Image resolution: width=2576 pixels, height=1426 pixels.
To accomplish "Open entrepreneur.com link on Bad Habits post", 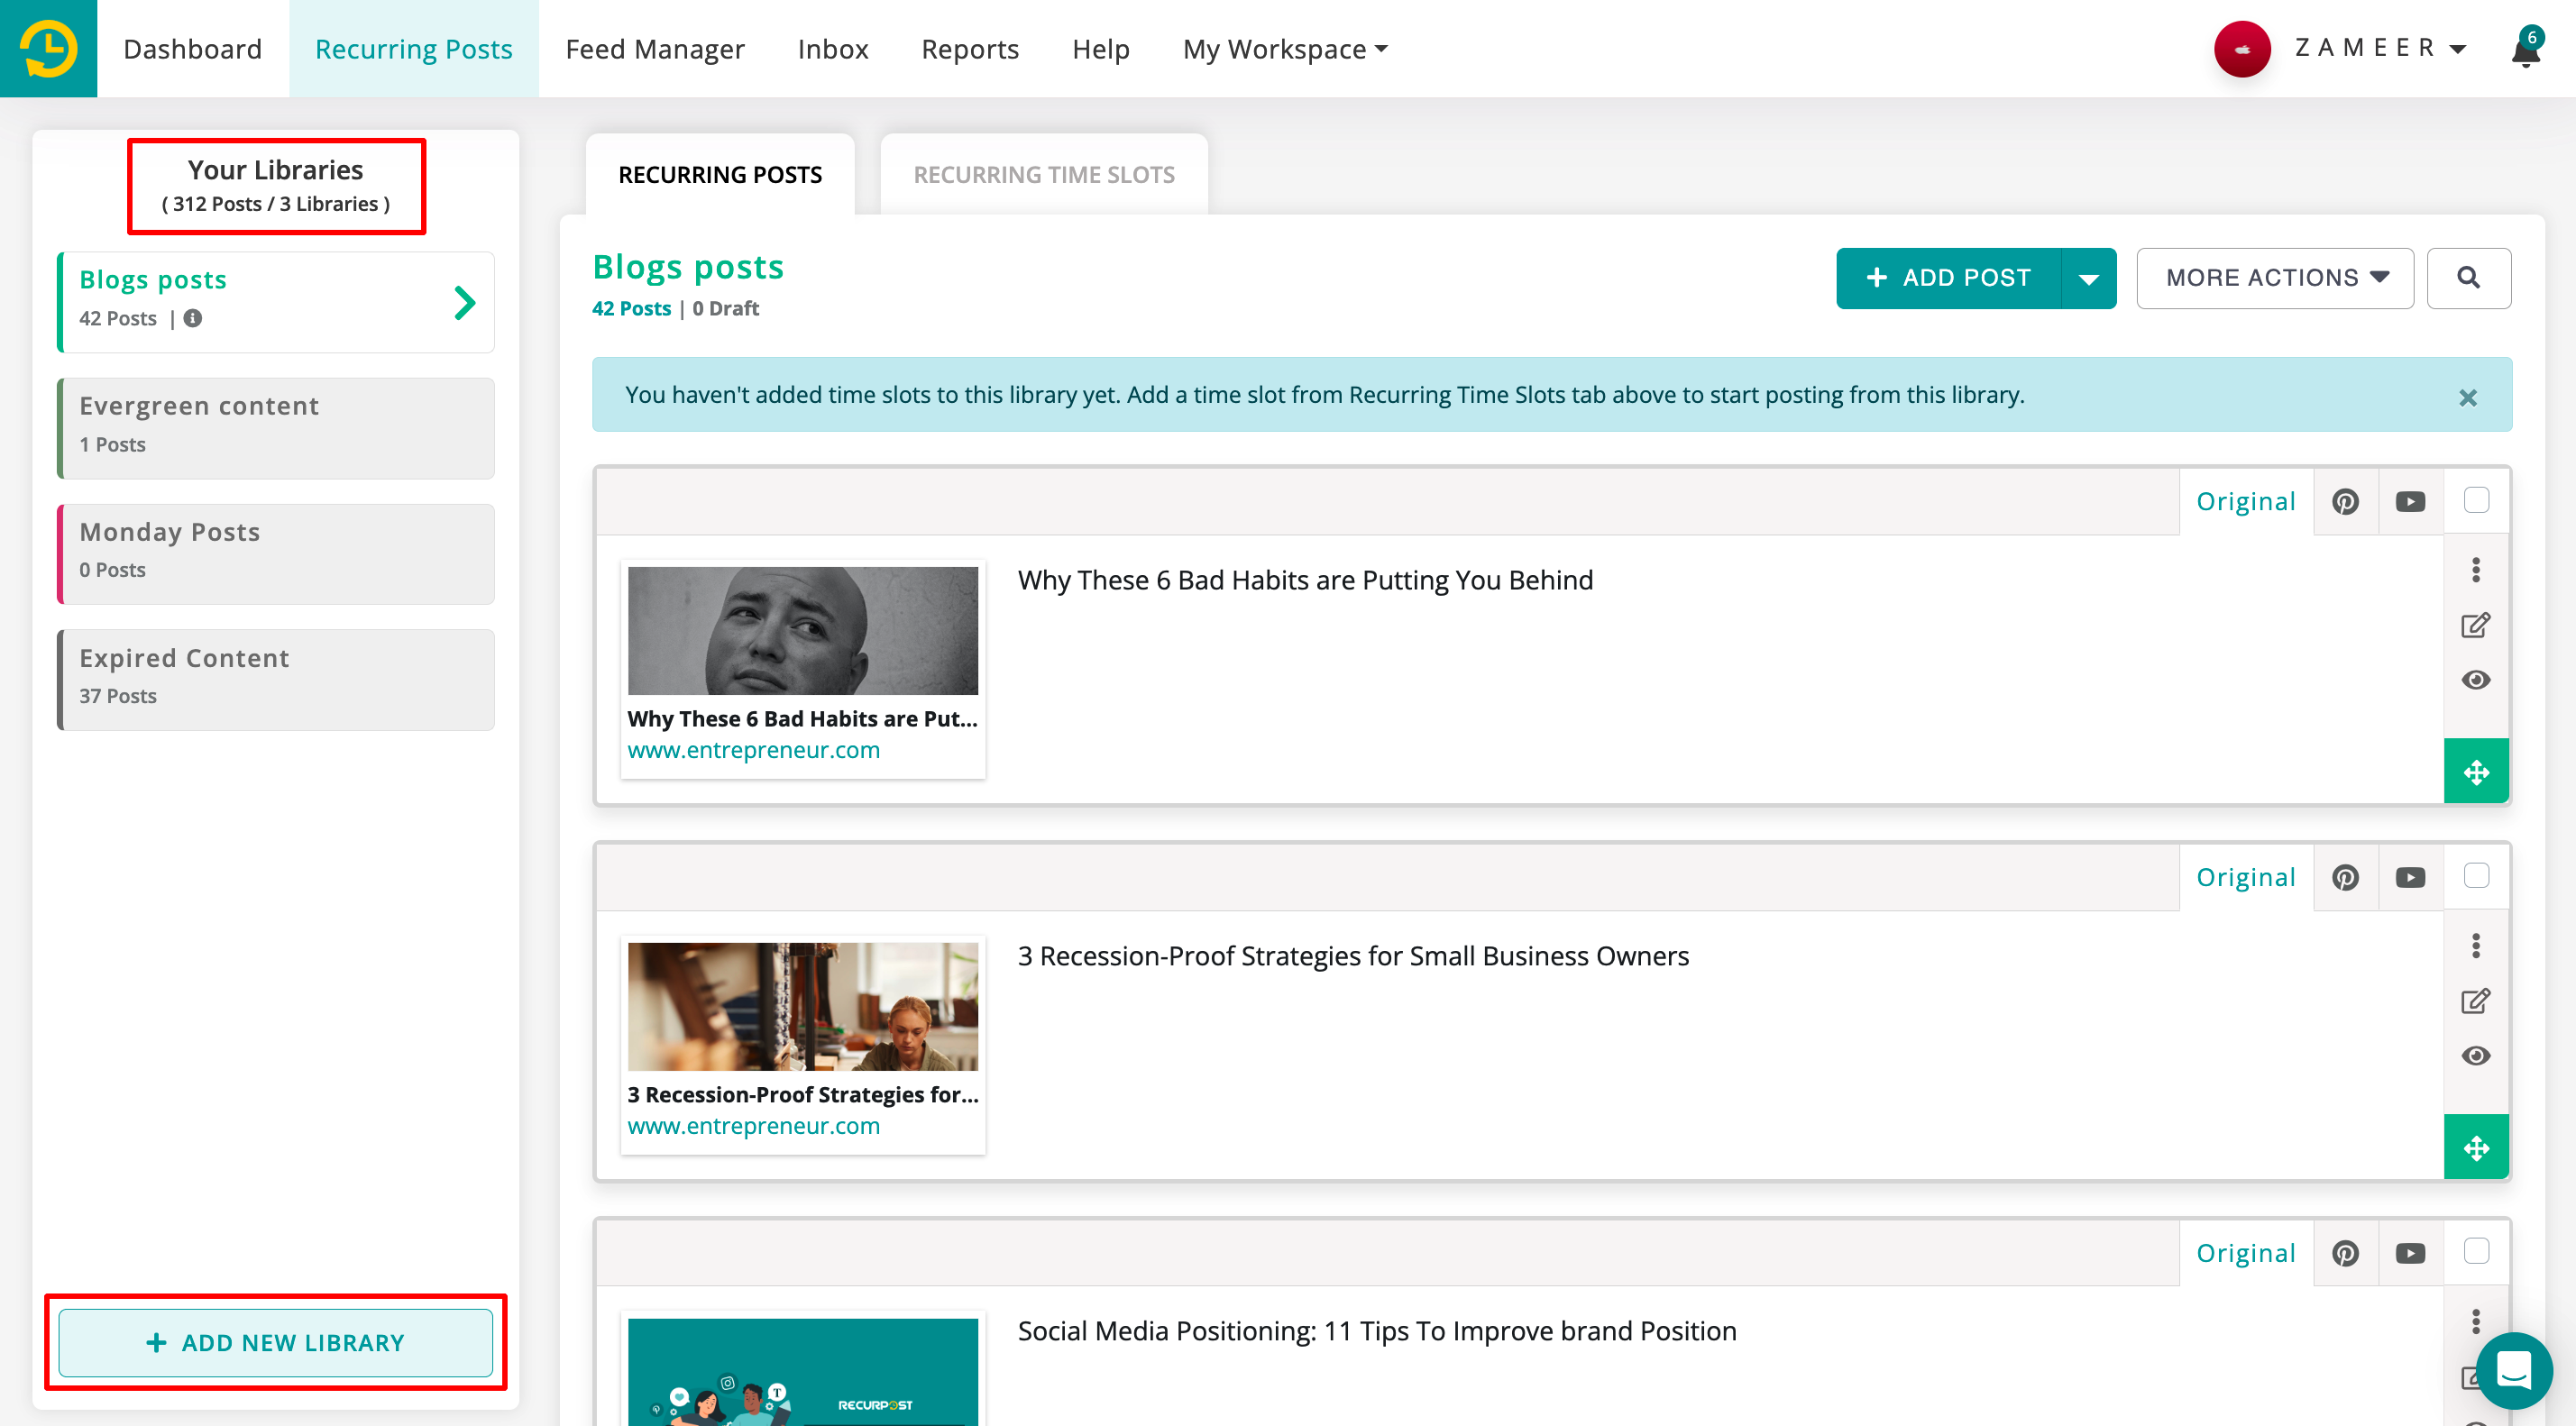I will [x=754, y=750].
